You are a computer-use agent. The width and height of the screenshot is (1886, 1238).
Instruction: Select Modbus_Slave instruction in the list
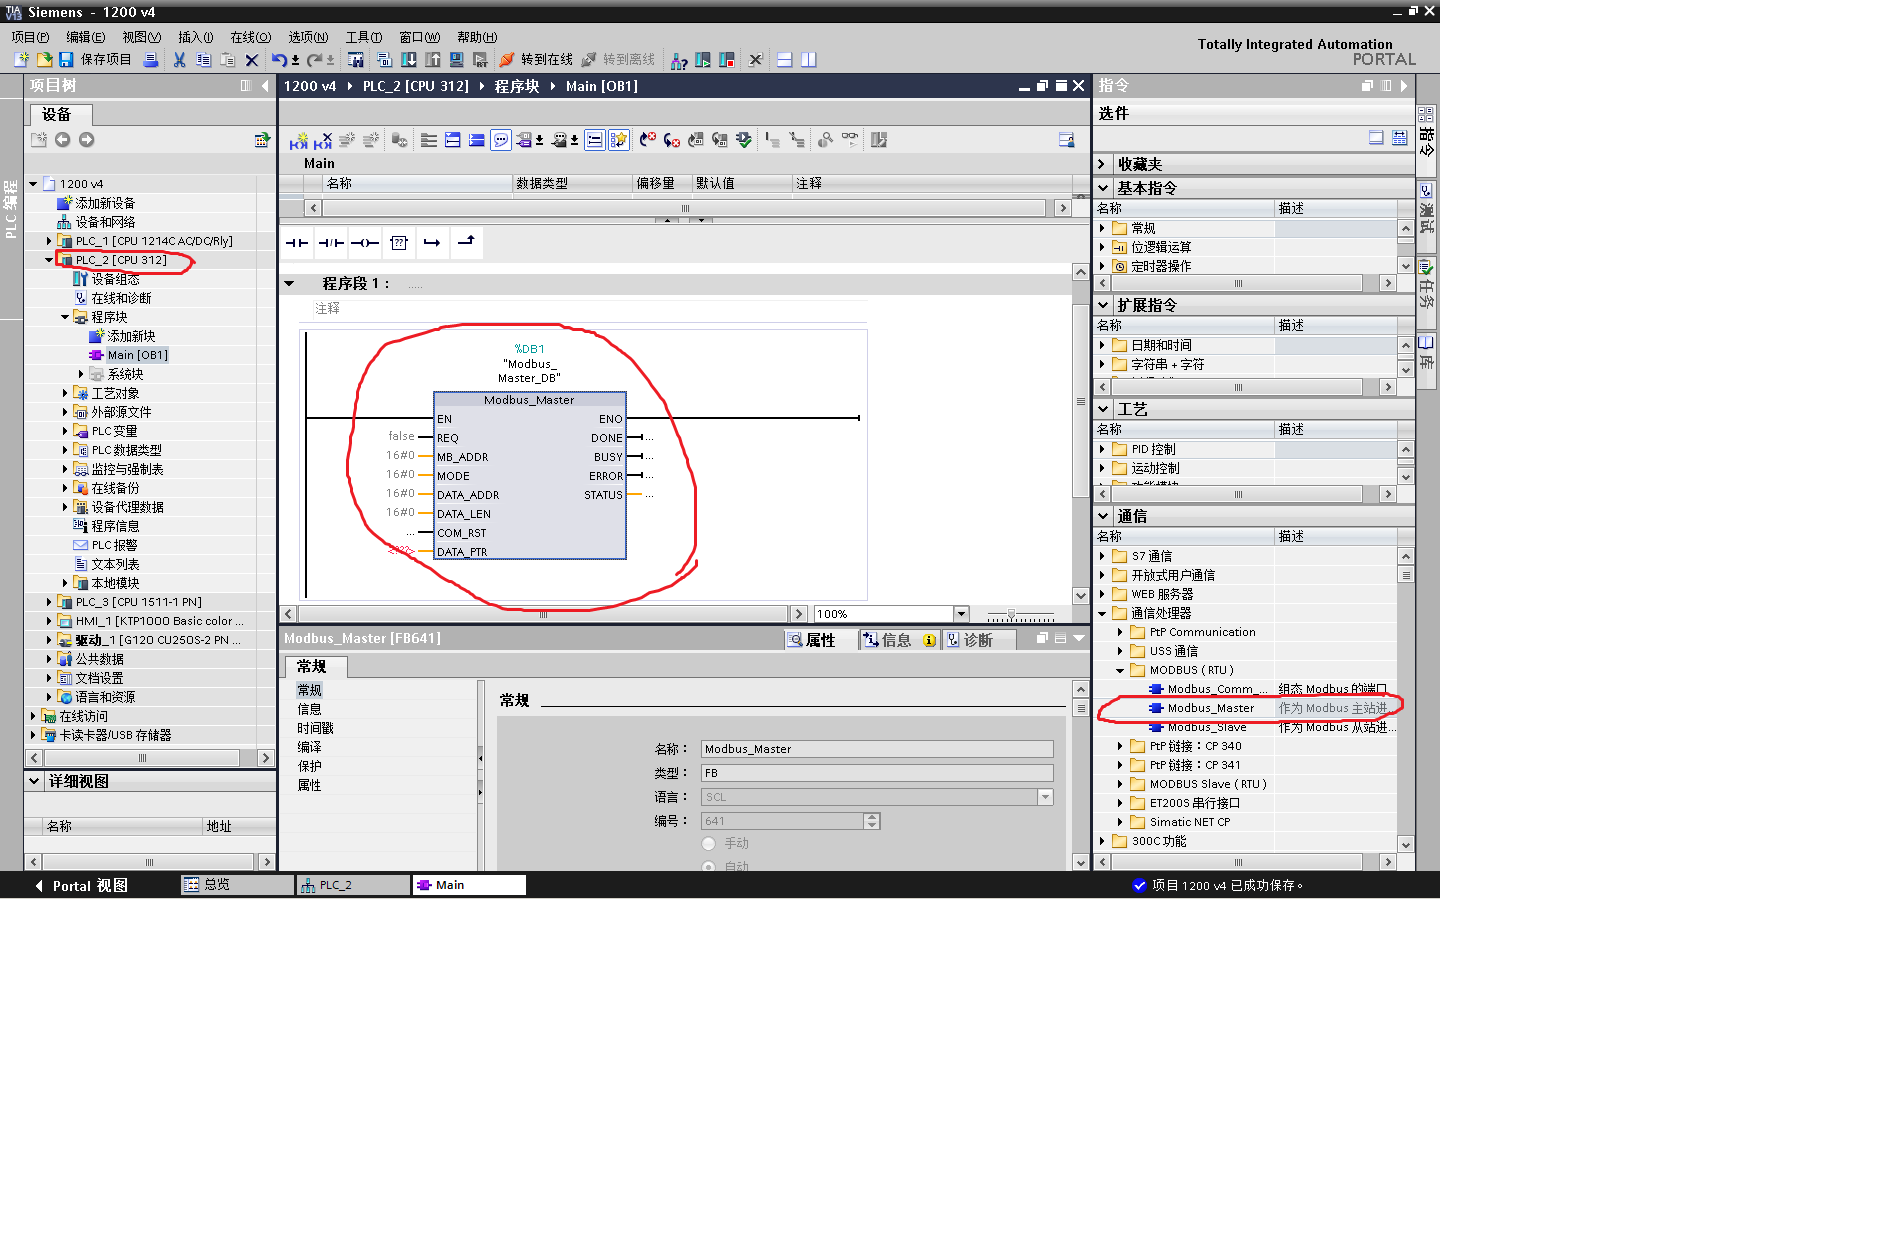pyautogui.click(x=1207, y=727)
